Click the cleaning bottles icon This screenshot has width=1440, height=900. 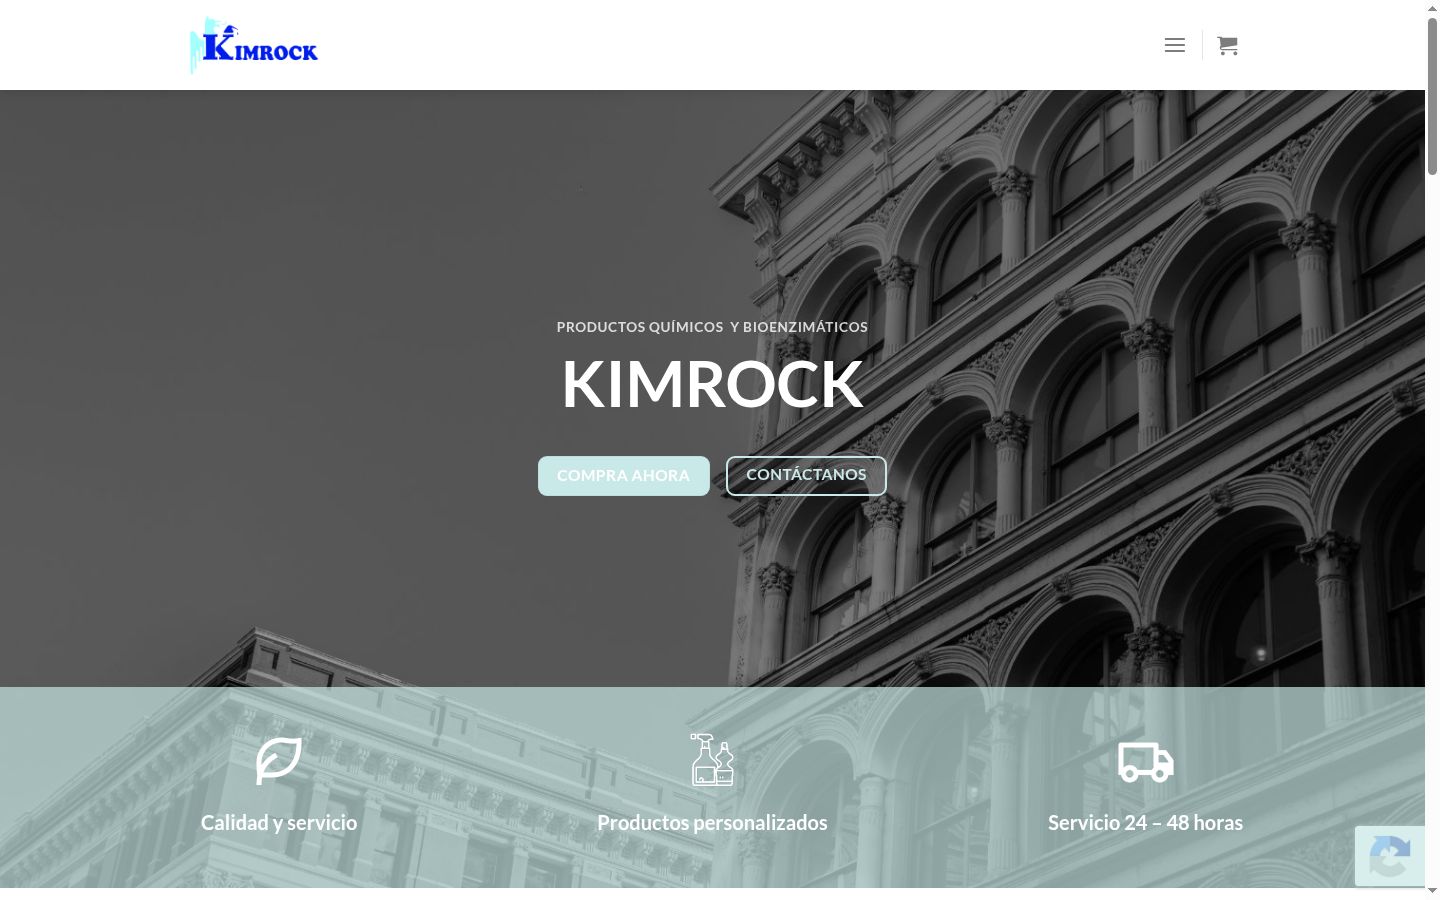712,760
